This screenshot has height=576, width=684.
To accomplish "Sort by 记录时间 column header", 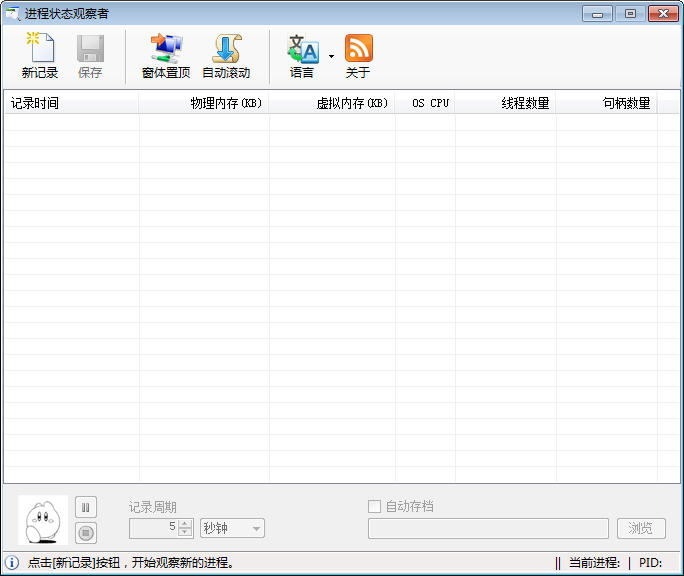I will tap(71, 103).
